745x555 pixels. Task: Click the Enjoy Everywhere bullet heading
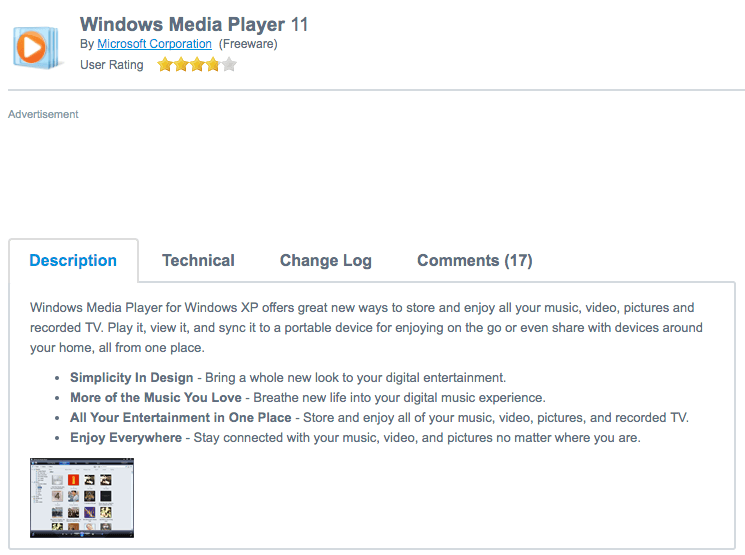point(126,438)
